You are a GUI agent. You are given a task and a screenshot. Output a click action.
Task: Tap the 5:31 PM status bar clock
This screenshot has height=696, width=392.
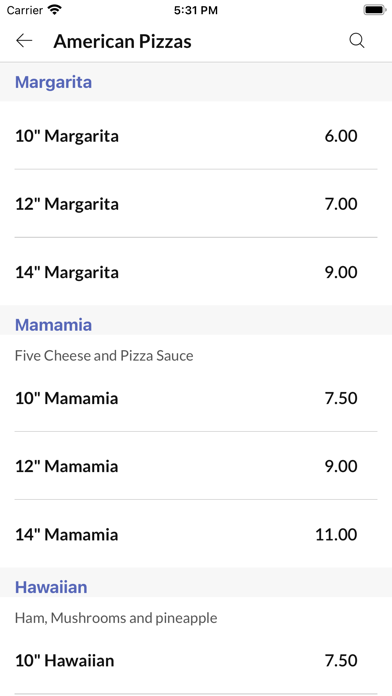(196, 10)
